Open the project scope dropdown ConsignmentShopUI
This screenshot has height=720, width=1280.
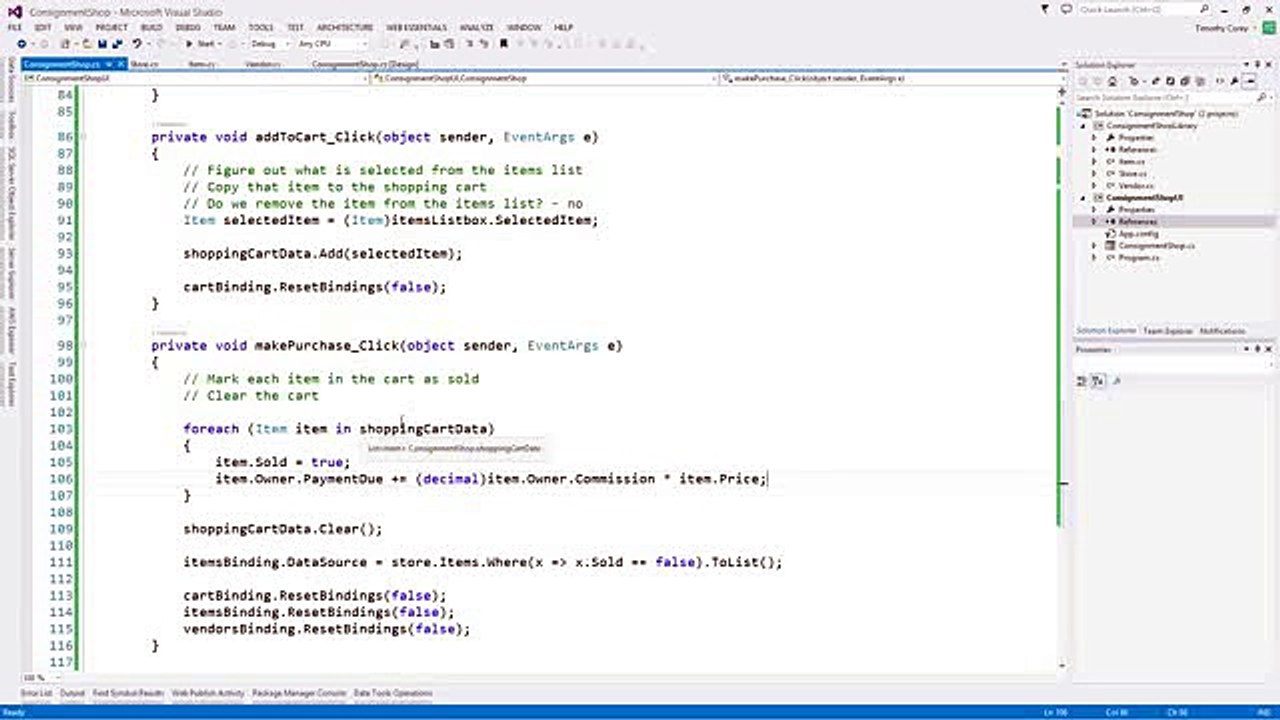(195, 77)
